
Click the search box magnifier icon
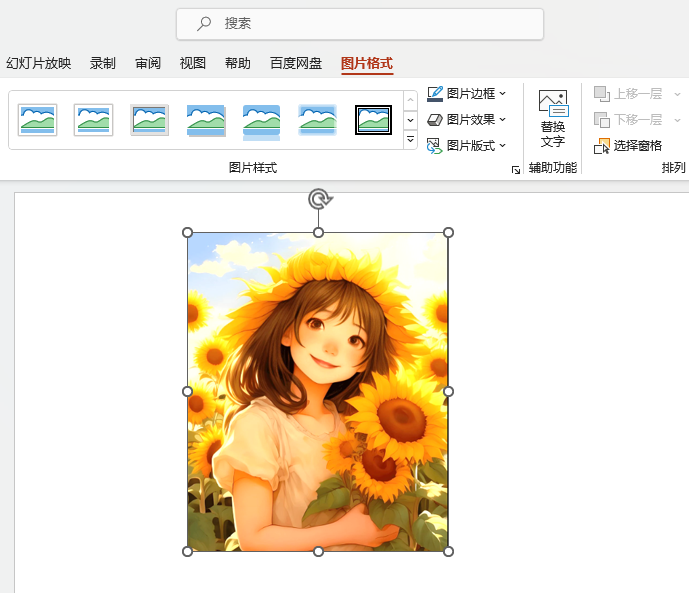coord(203,23)
